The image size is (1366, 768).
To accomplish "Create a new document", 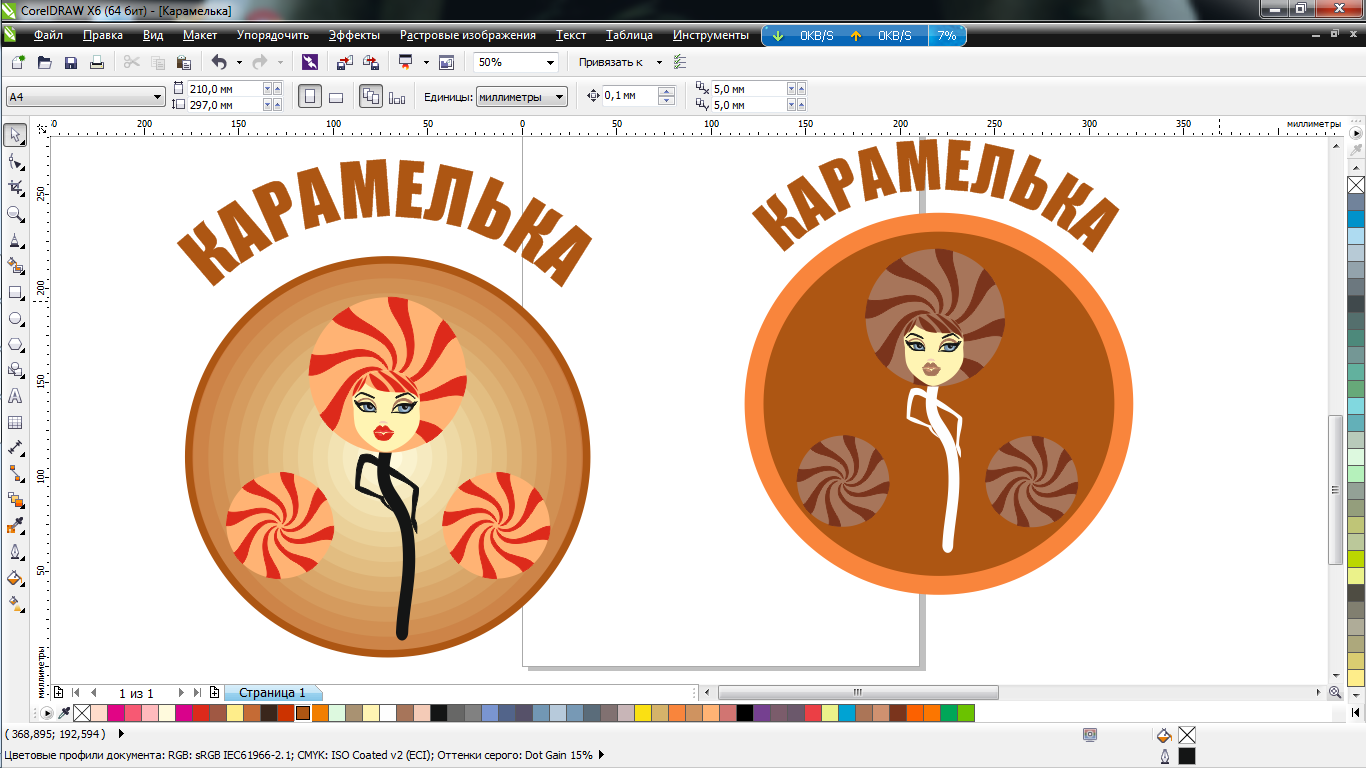I will [18, 62].
